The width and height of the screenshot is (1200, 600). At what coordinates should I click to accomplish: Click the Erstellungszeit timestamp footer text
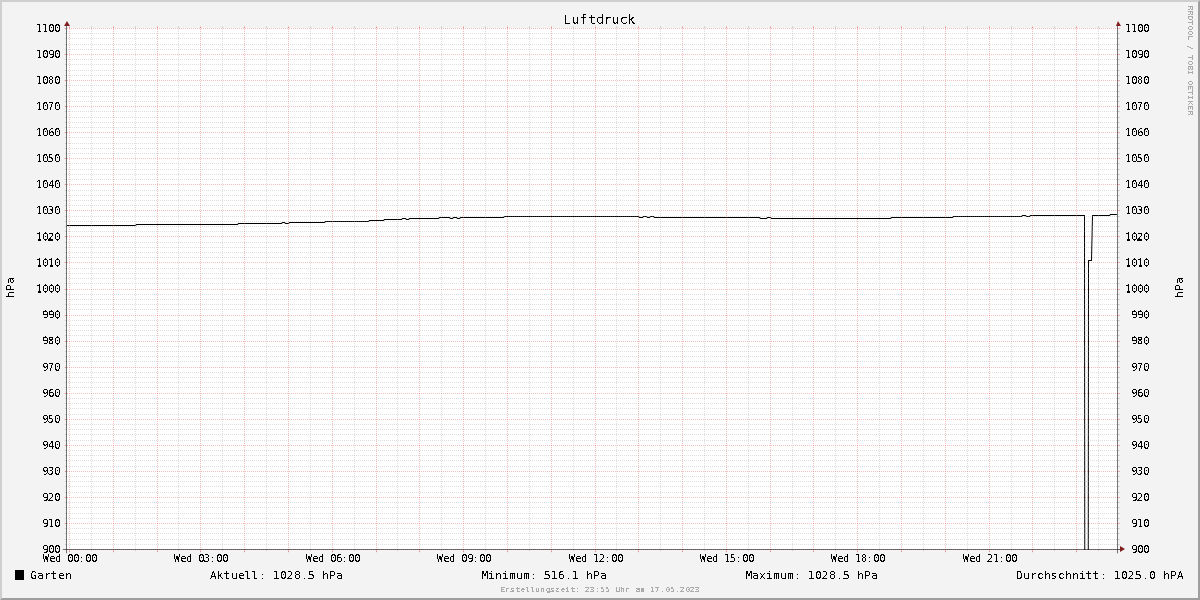tap(600, 589)
